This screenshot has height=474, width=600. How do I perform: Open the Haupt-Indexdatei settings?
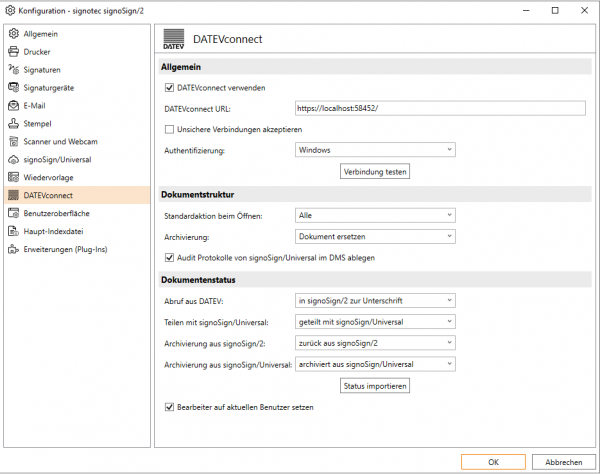click(77, 231)
